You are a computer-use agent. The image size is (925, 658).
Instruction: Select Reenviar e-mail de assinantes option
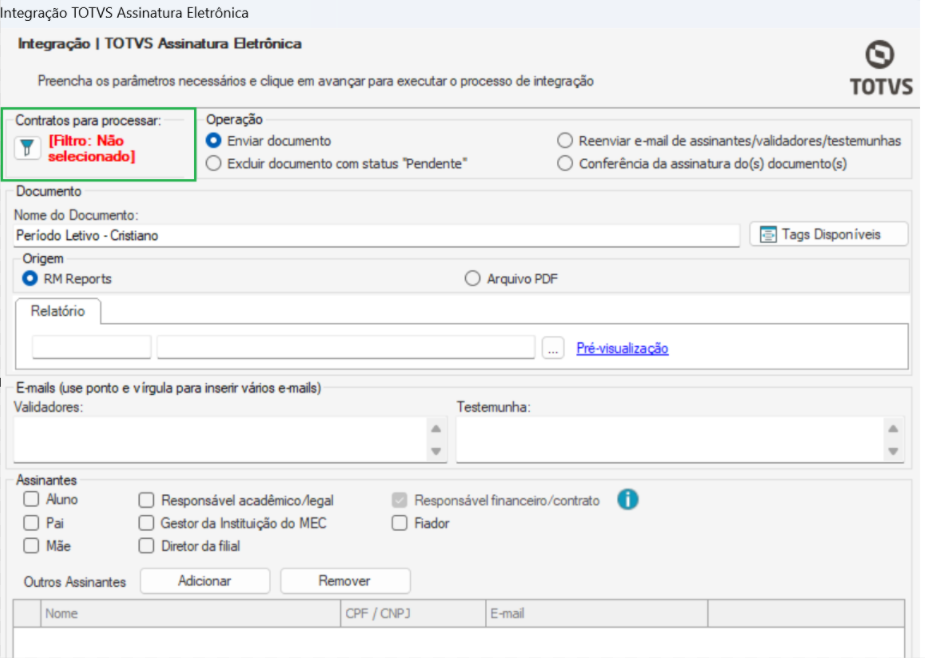point(565,141)
